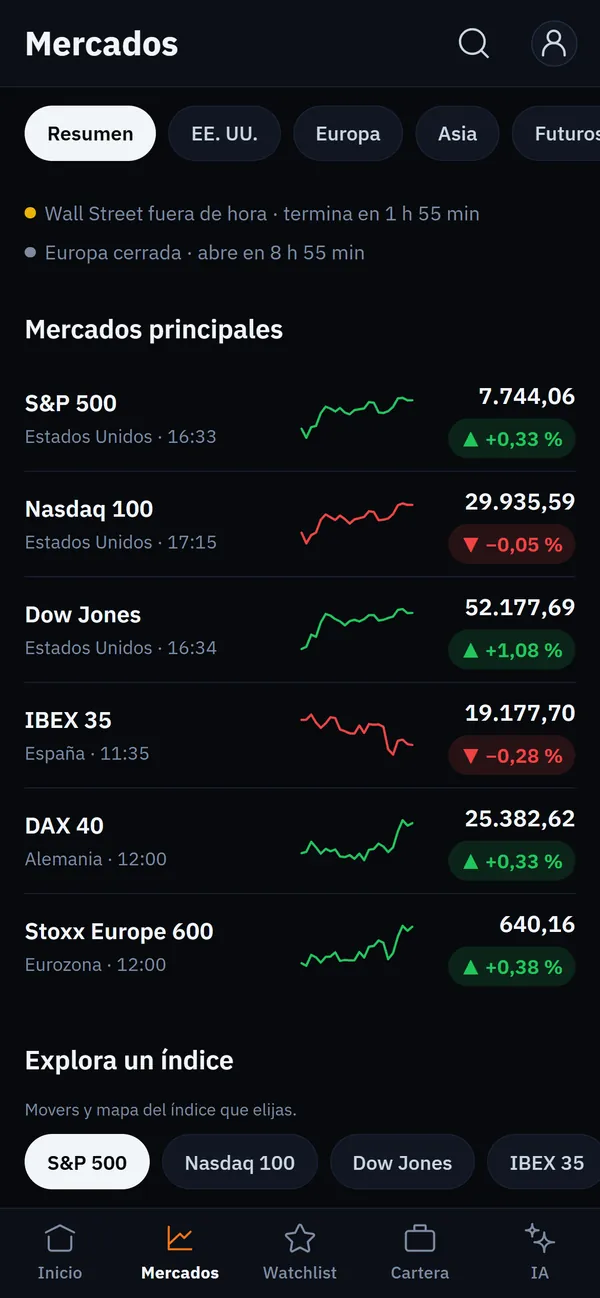Select the EE. UU. tab
This screenshot has width=600, height=1298.
pos(225,134)
